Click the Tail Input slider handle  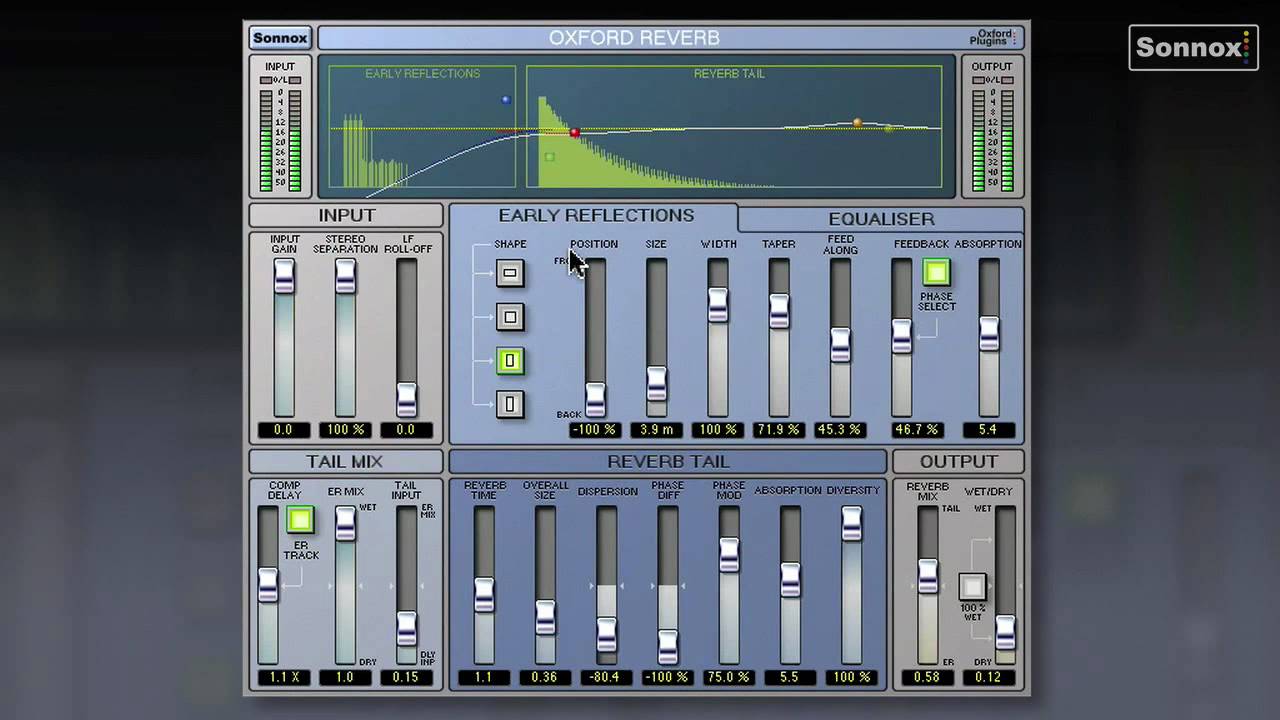click(406, 629)
